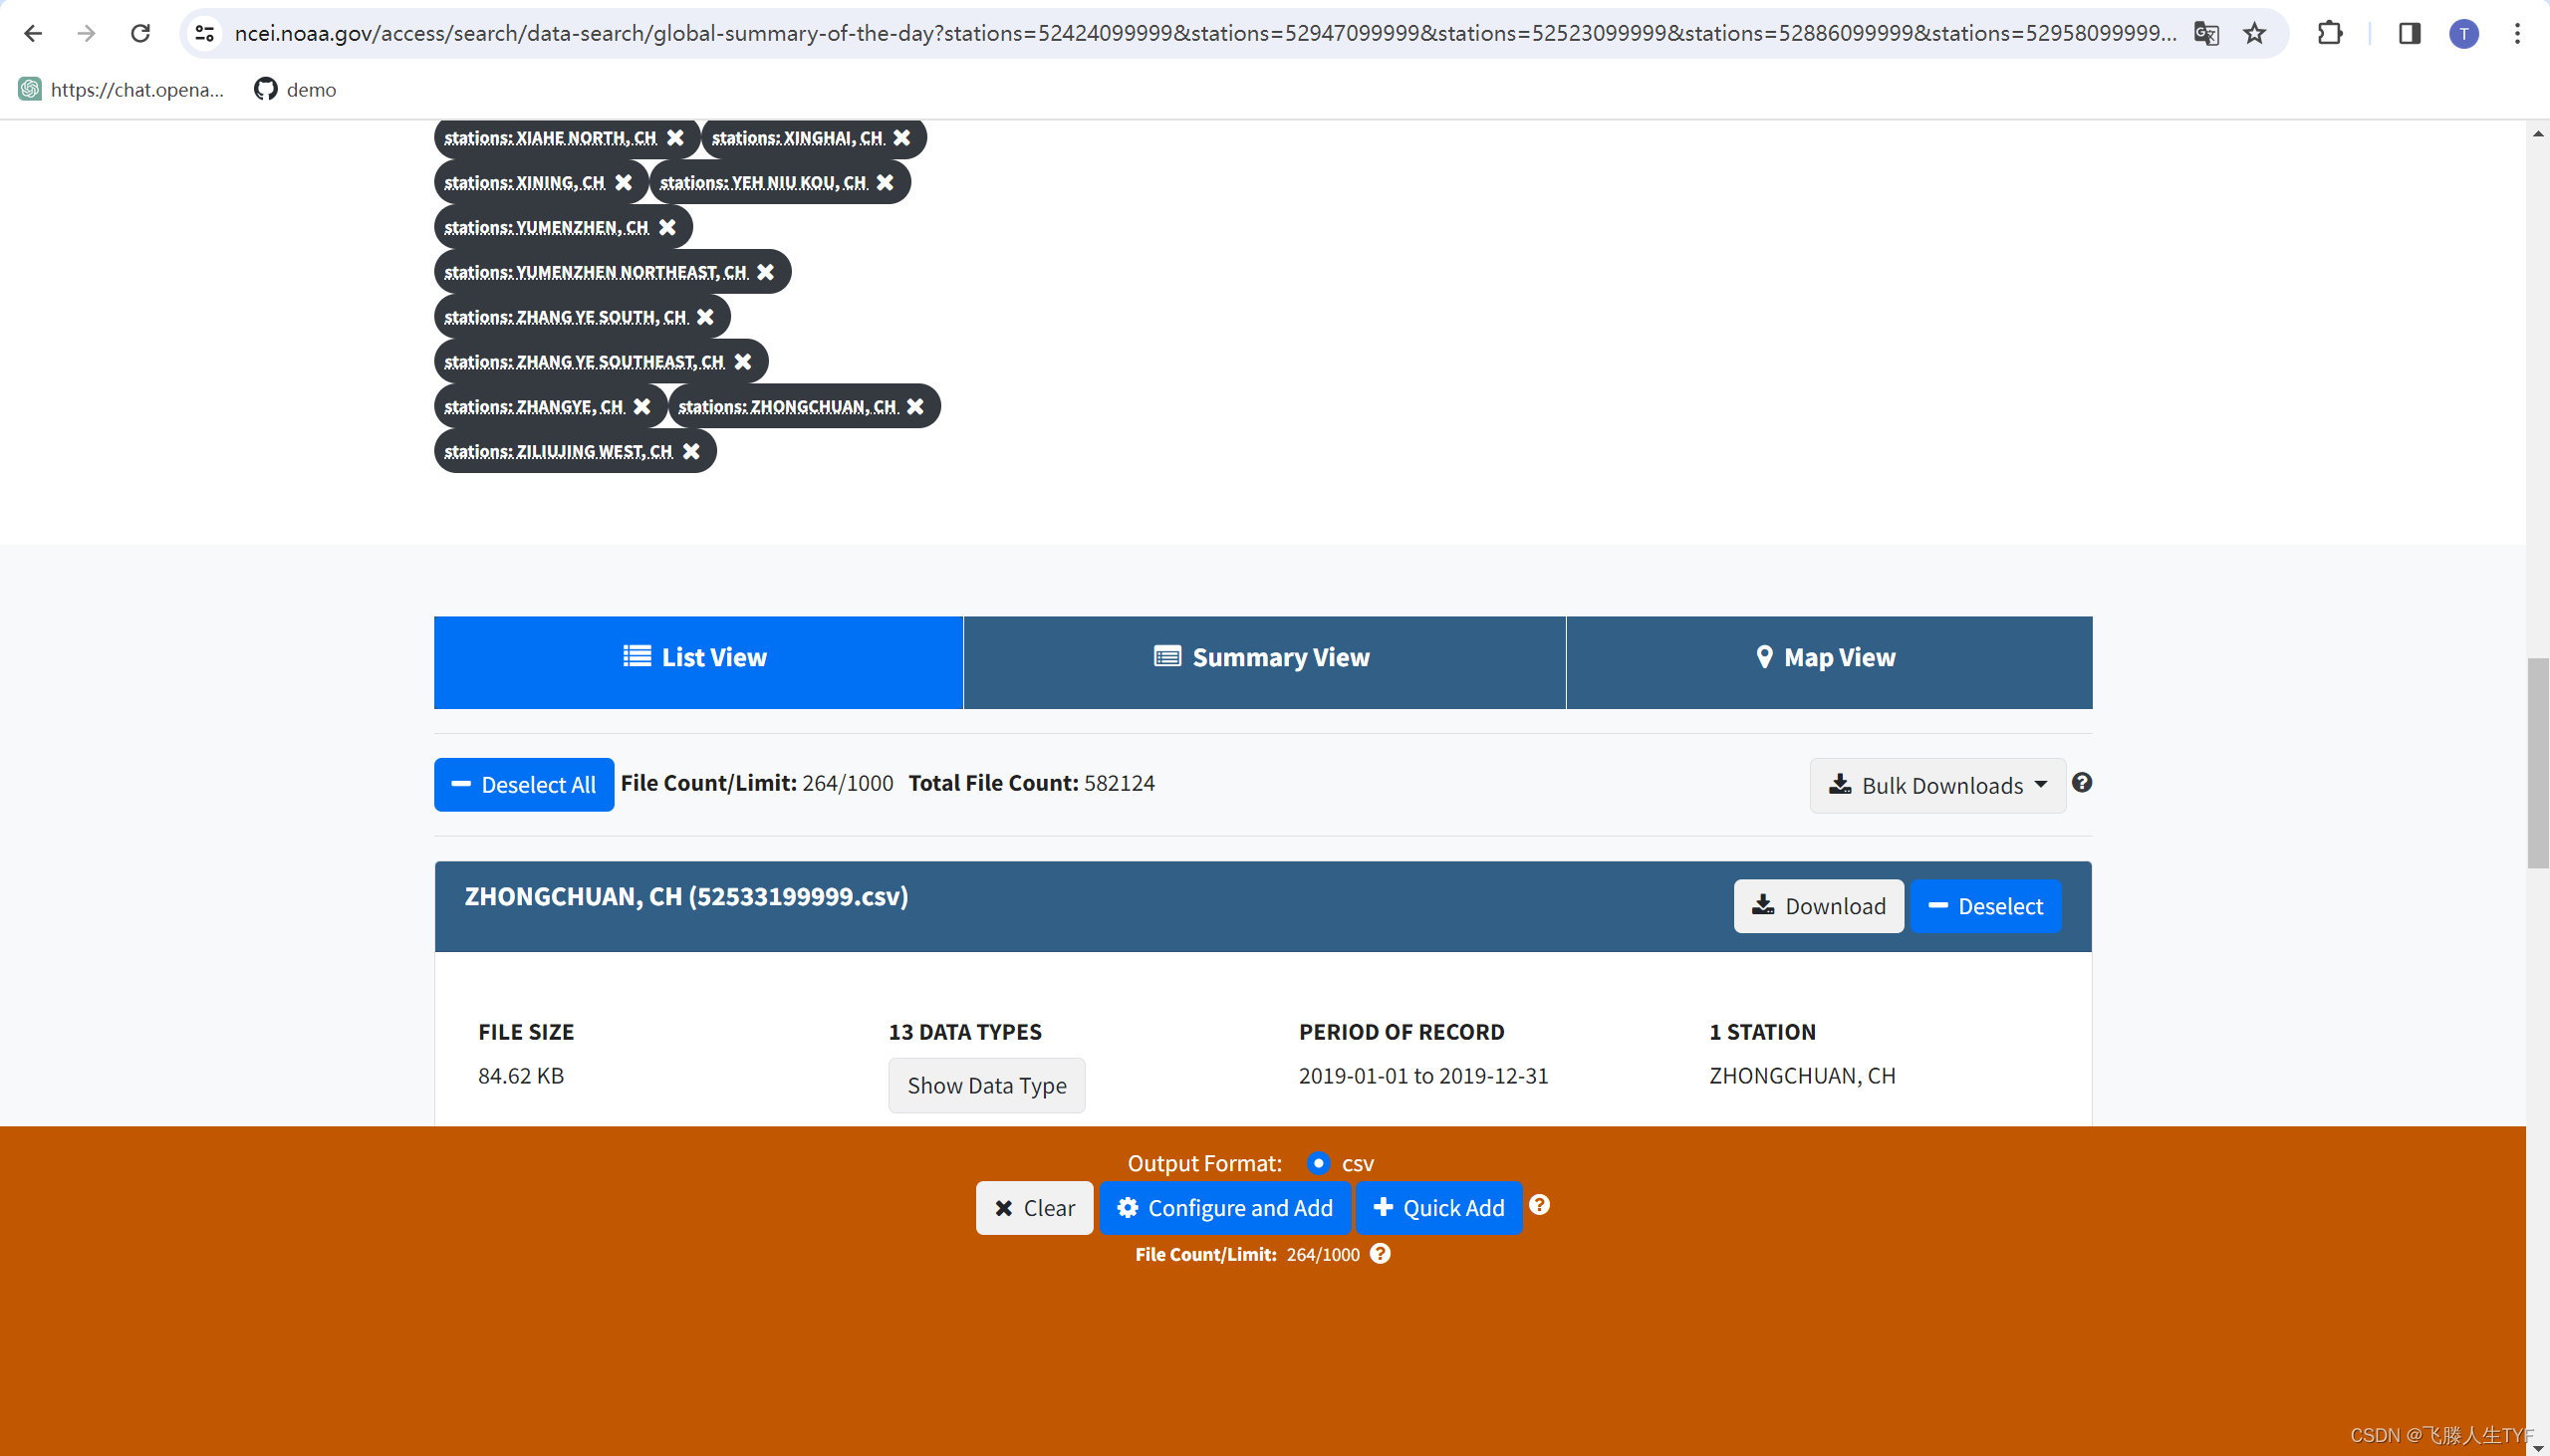This screenshot has height=1456, width=2550.
Task: Switch to Map View tab
Action: pyautogui.click(x=1825, y=656)
